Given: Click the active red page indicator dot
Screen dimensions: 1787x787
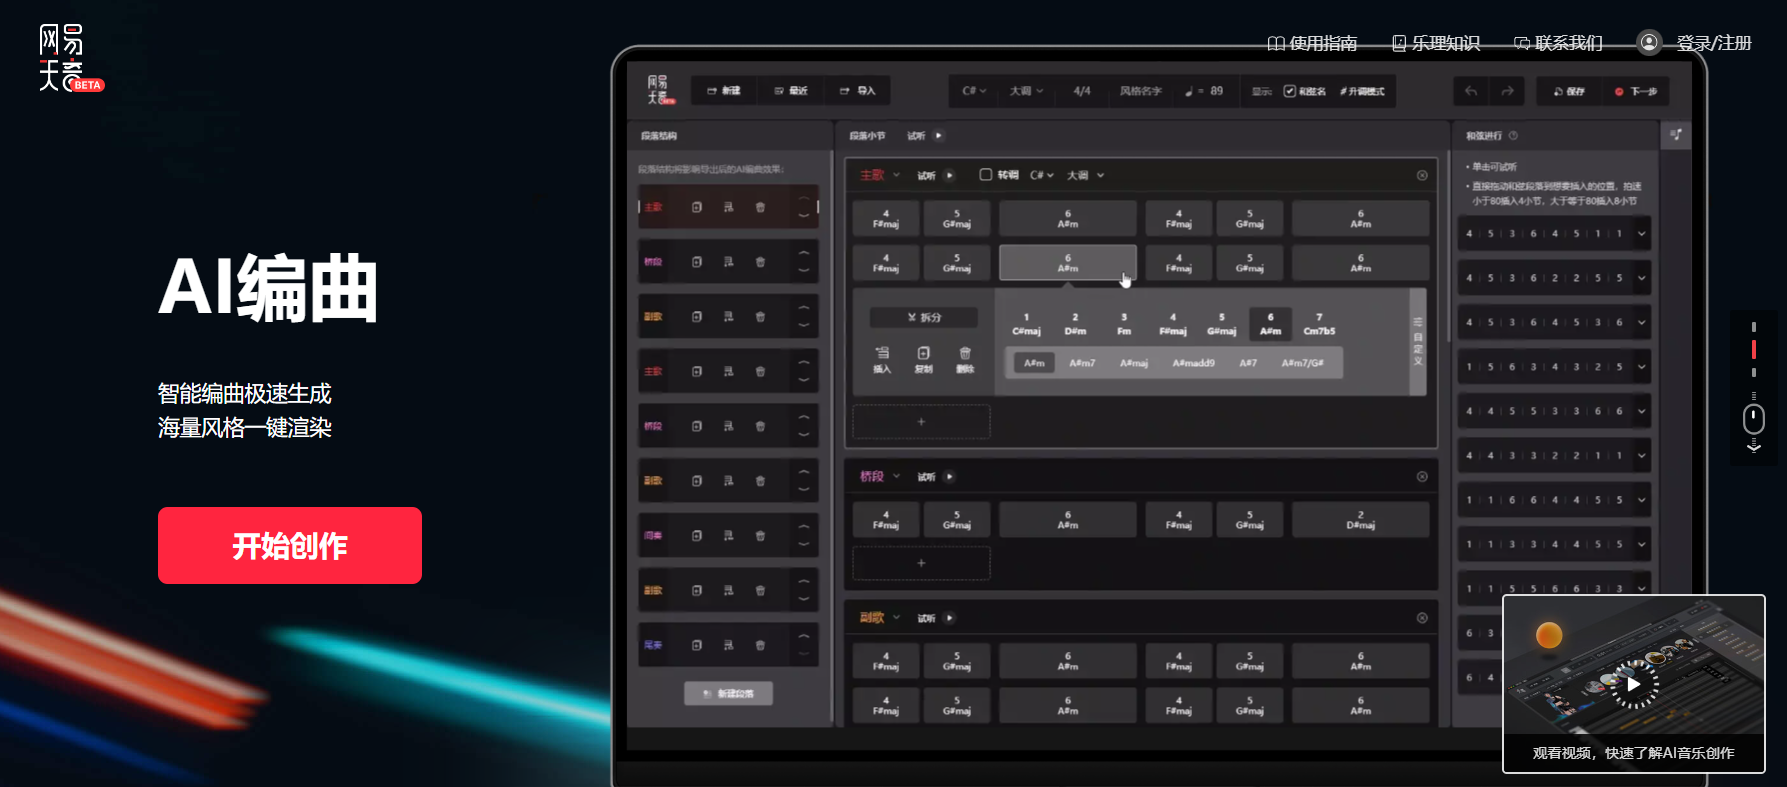Looking at the screenshot, I should [x=1753, y=349].
